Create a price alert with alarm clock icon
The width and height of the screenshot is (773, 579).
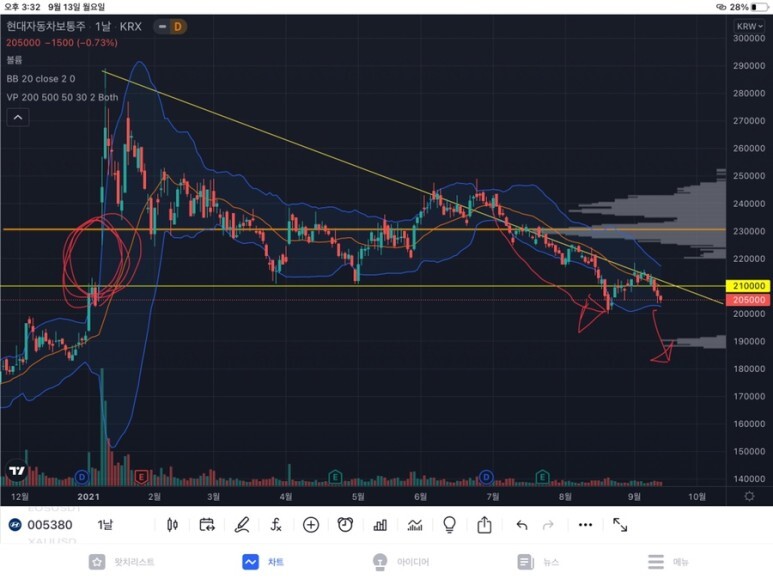pyautogui.click(x=345, y=525)
